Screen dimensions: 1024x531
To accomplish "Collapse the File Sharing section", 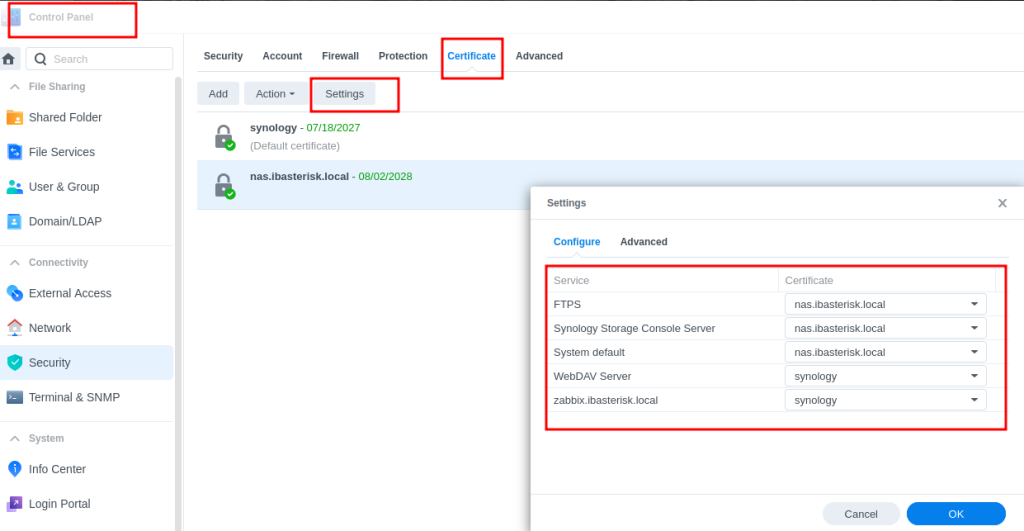I will pos(15,87).
